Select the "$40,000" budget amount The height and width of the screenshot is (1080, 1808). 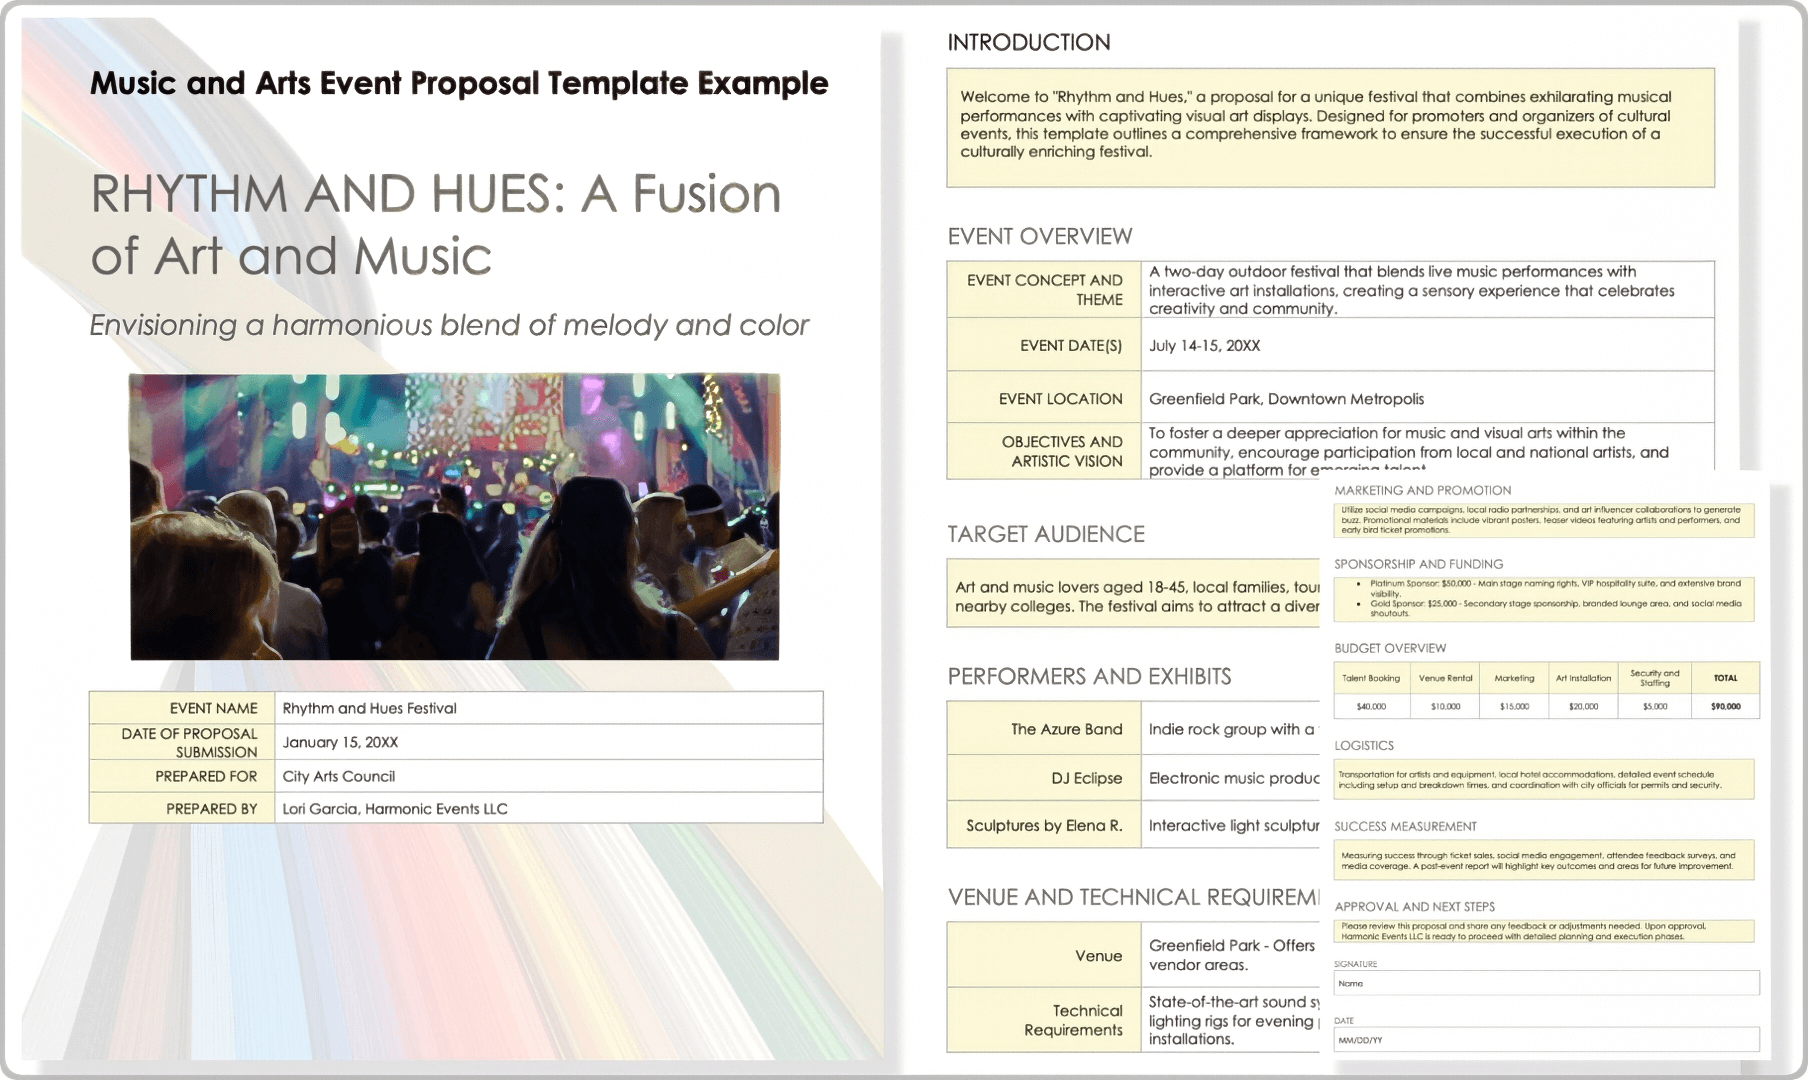(x=1371, y=706)
